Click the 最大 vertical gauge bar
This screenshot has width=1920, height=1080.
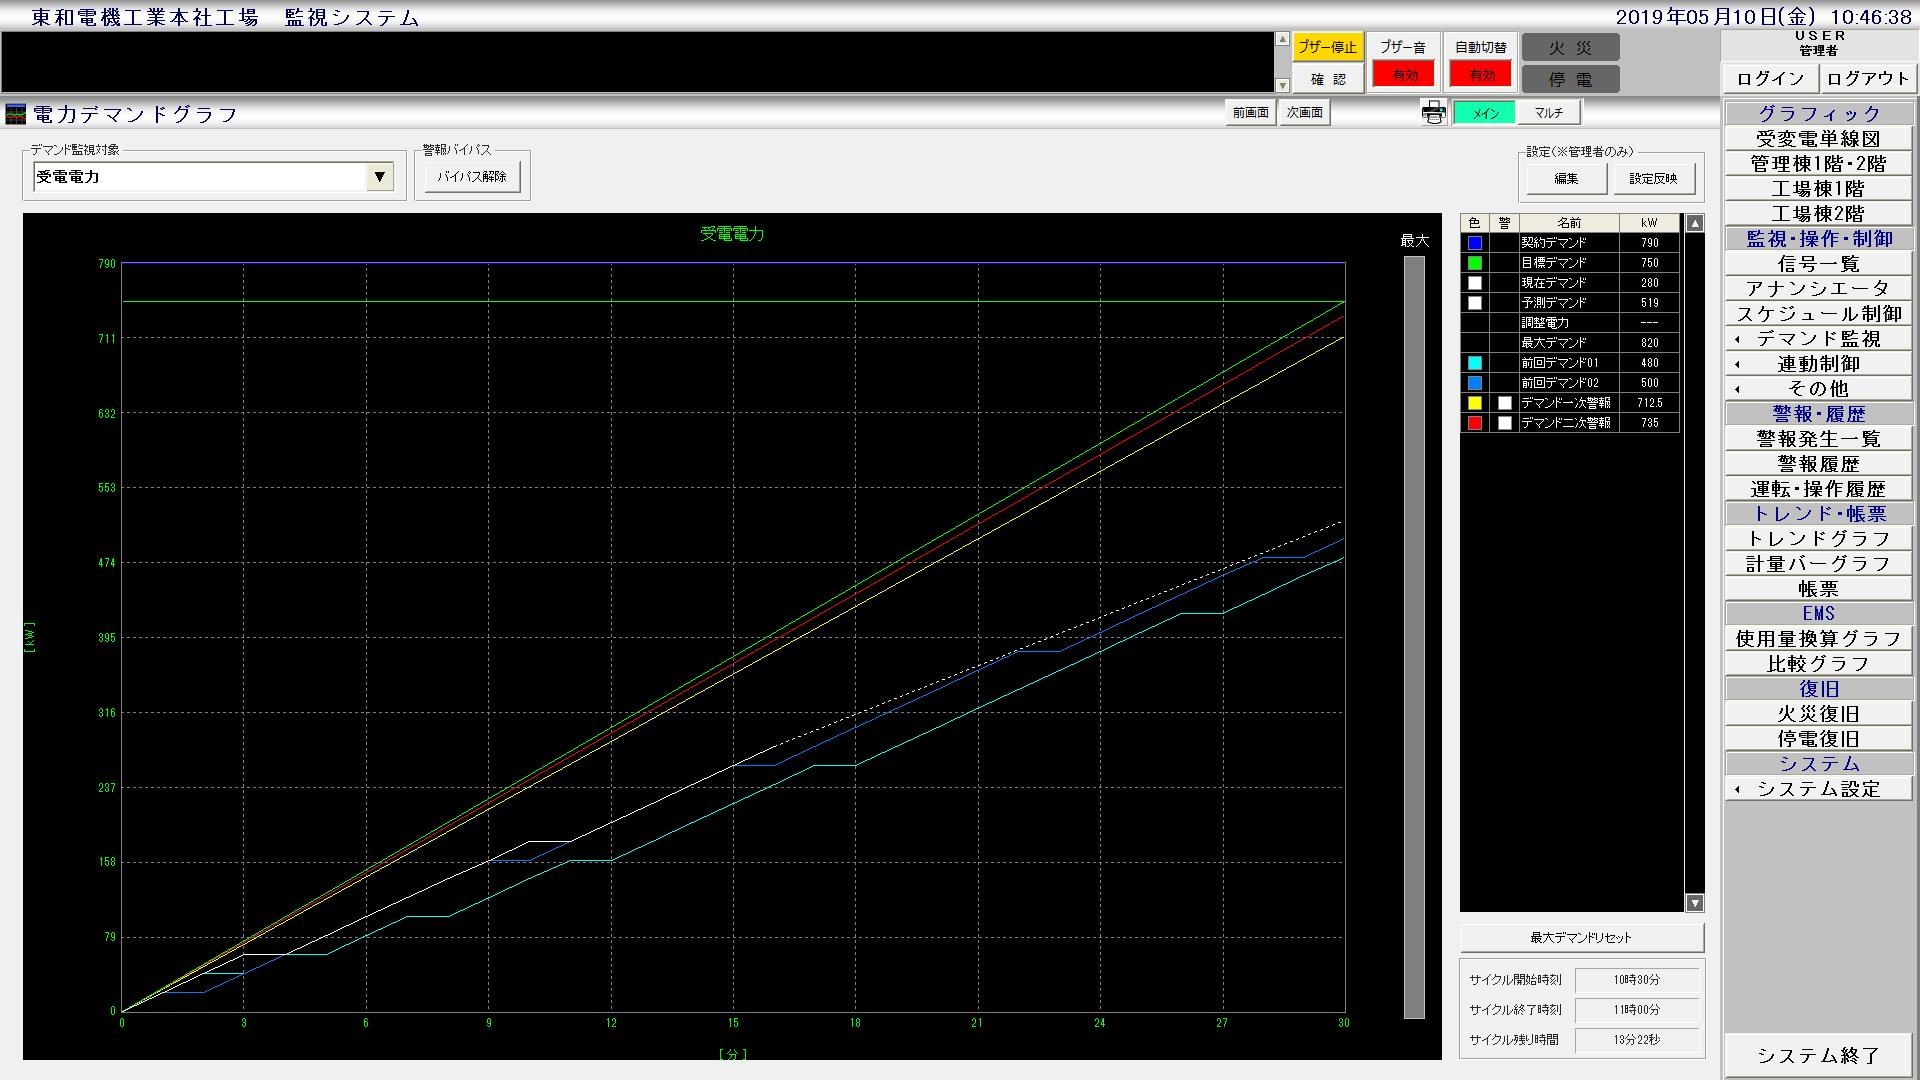(x=1414, y=637)
